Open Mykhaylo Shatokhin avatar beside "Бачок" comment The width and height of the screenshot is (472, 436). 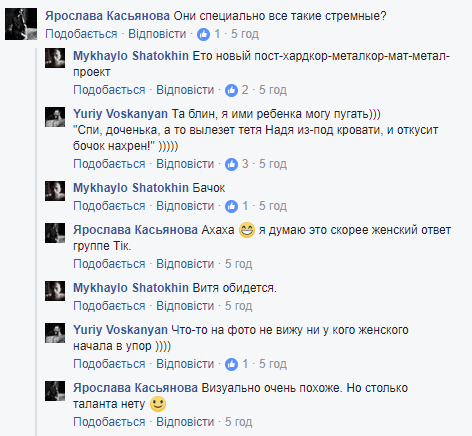click(55, 191)
